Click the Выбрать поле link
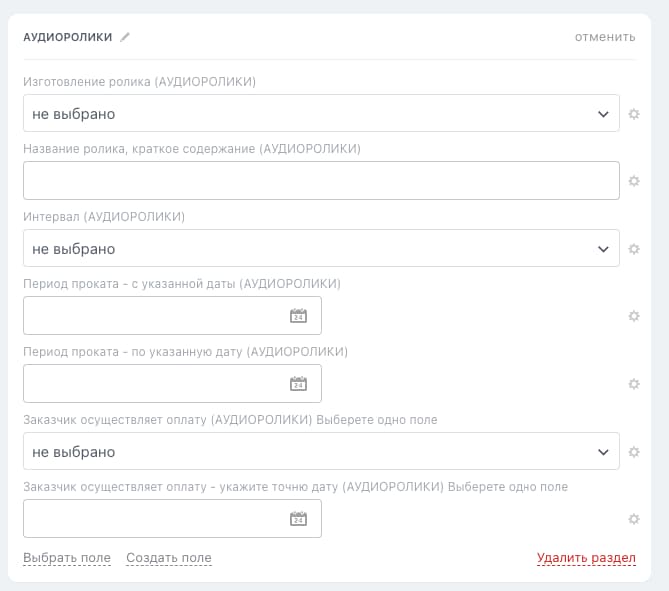The image size is (669, 591). (66, 558)
